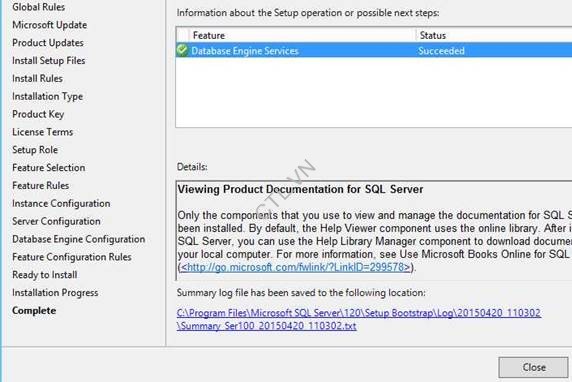Select Ready to Install step
The width and height of the screenshot is (572, 382).
[x=45, y=275]
